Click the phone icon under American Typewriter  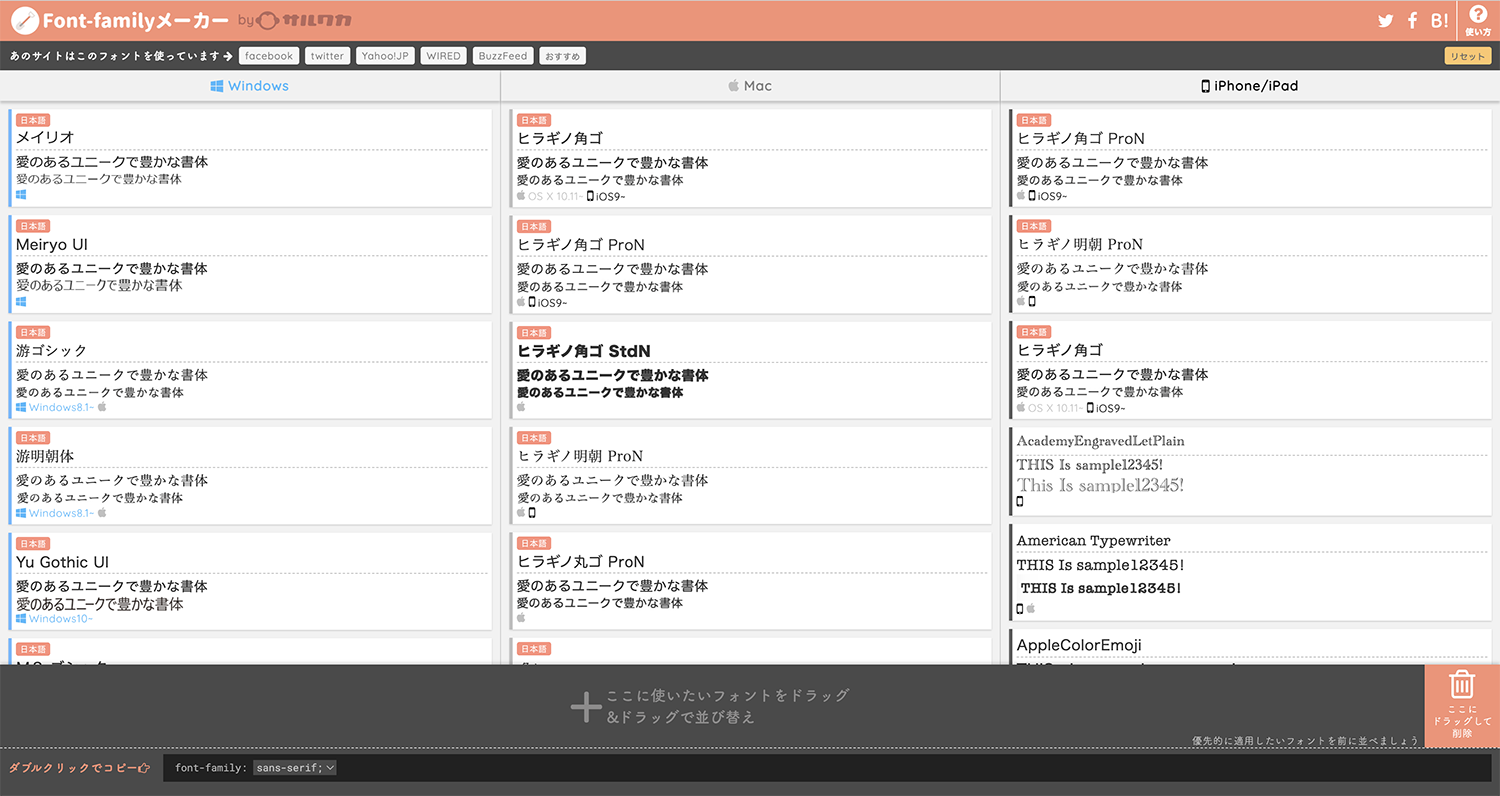[1020, 608]
